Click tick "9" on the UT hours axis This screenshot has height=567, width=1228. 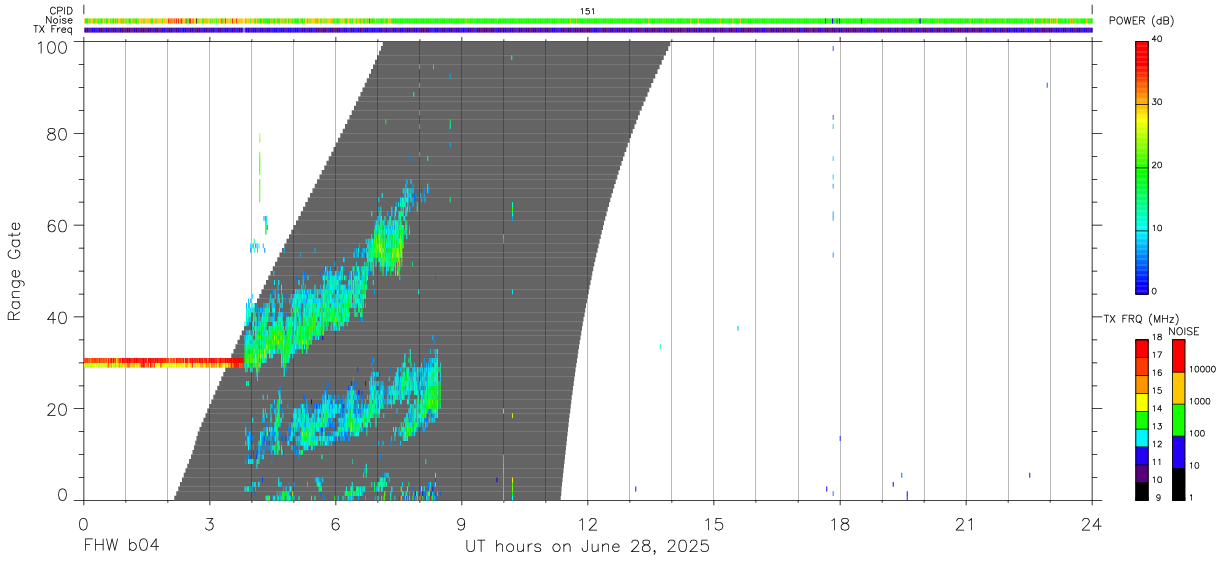(461, 523)
